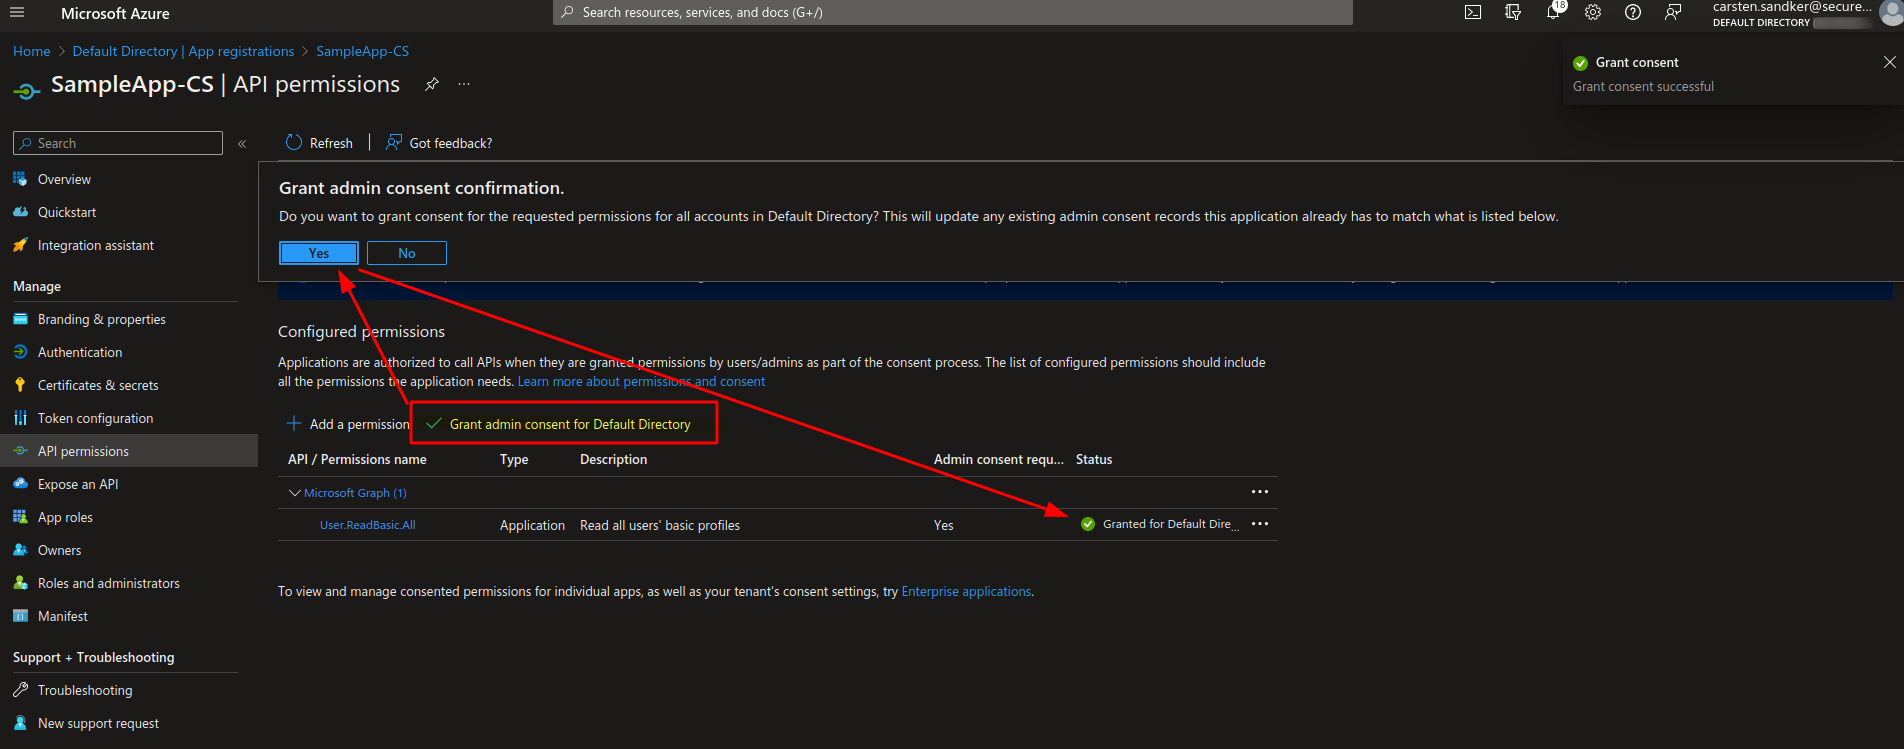Click Add a permission
This screenshot has height=749, width=1904.
click(348, 424)
